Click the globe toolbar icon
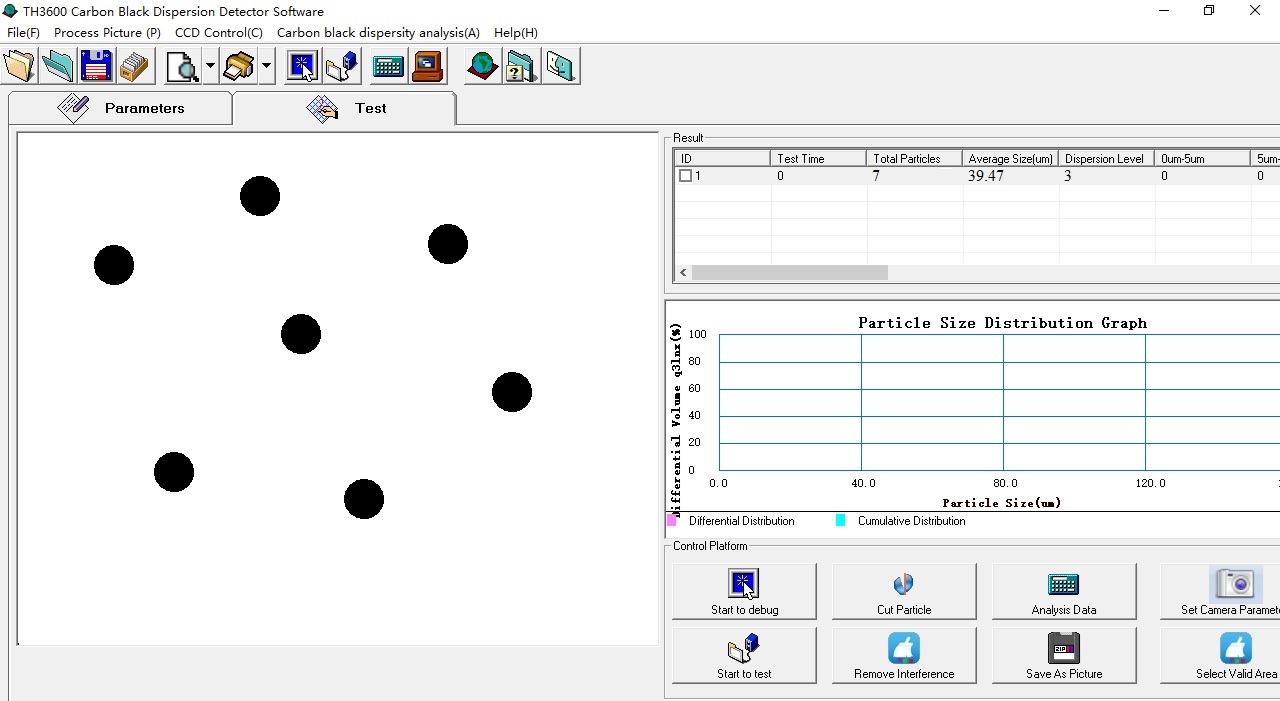The height and width of the screenshot is (701, 1280). tap(482, 67)
